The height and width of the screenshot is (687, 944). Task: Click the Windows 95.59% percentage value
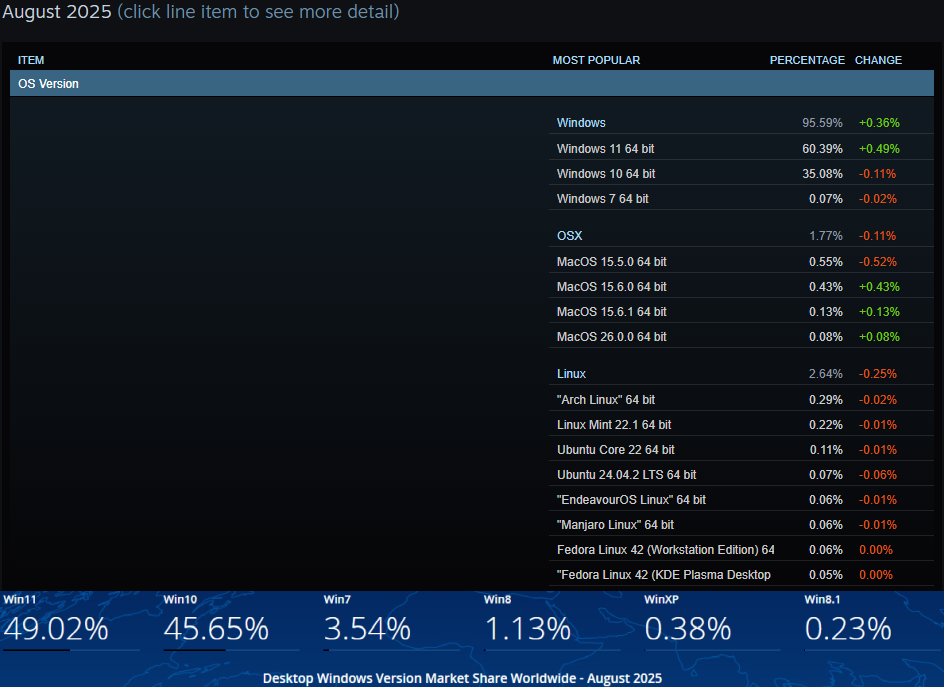click(822, 123)
